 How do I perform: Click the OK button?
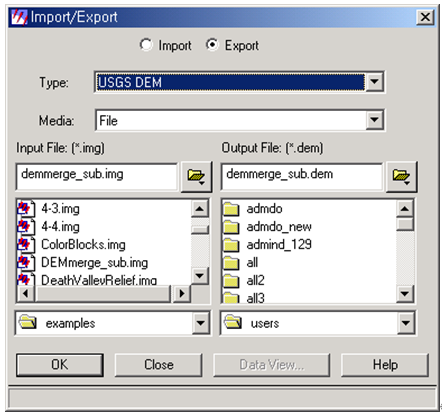tap(60, 365)
